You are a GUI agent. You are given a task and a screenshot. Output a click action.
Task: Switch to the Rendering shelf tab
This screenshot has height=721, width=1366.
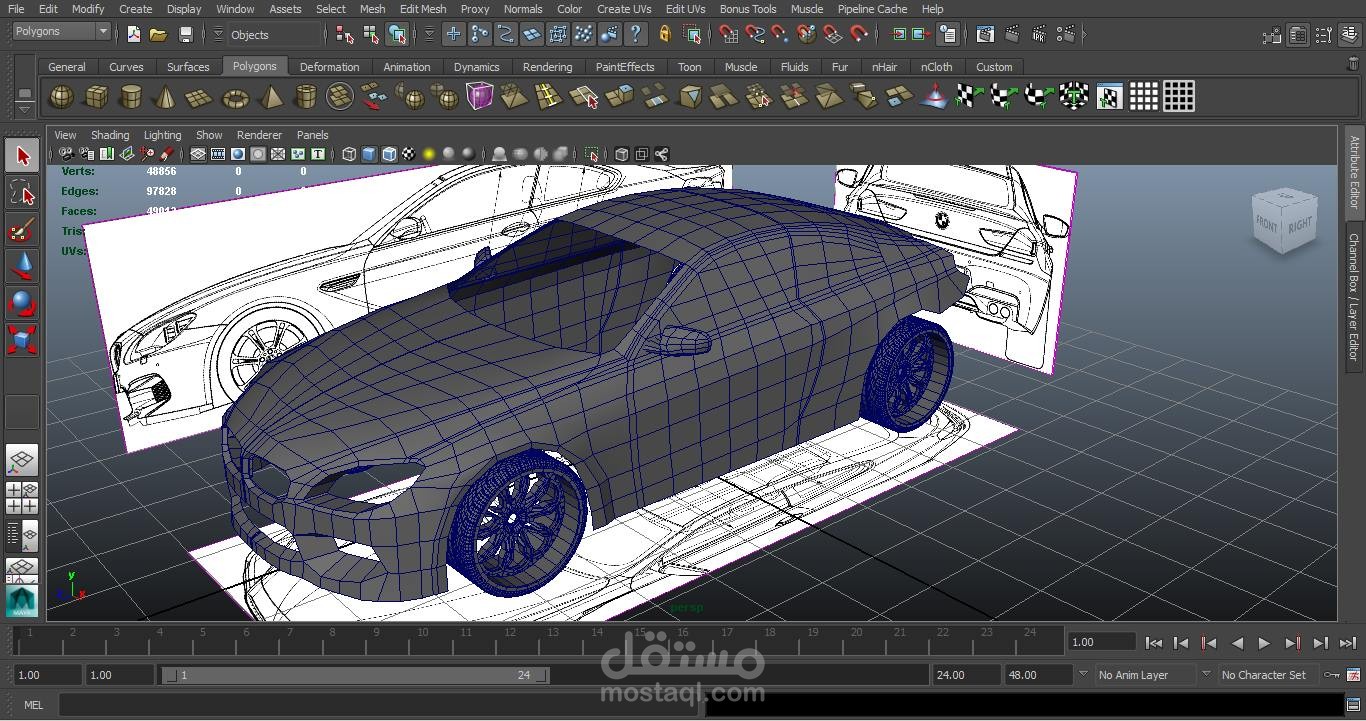[547, 67]
